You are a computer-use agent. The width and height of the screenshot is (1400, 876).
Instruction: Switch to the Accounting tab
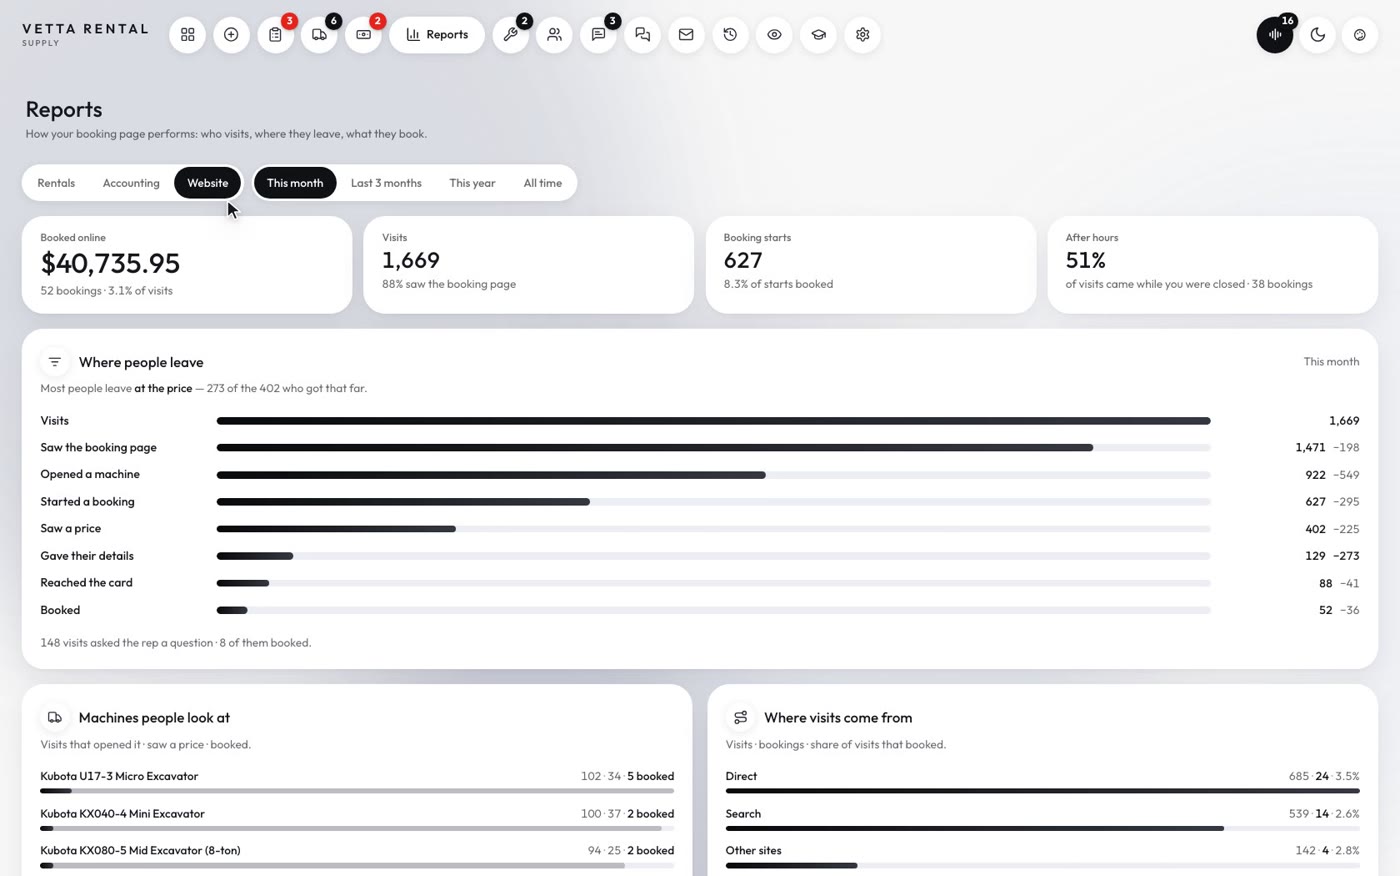tap(131, 183)
